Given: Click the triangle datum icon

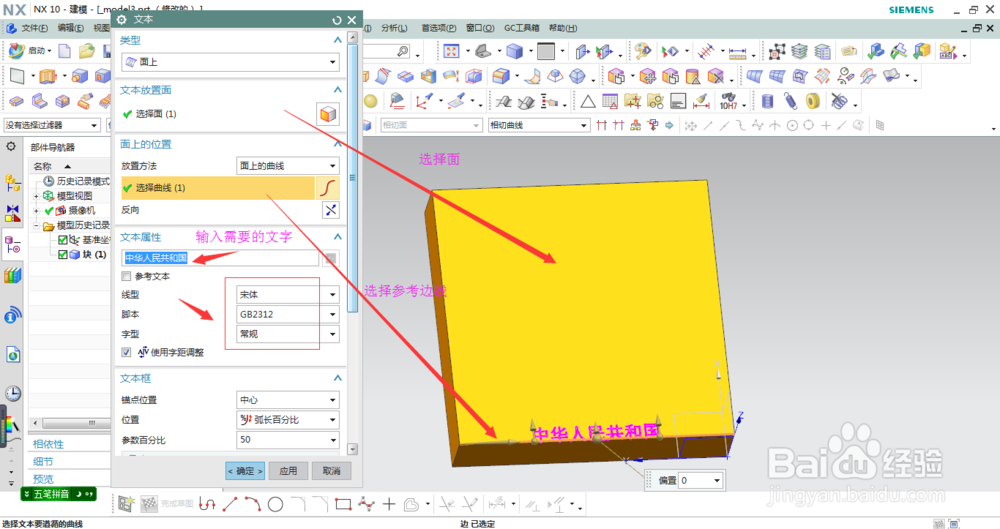Looking at the screenshot, I should coord(587,101).
